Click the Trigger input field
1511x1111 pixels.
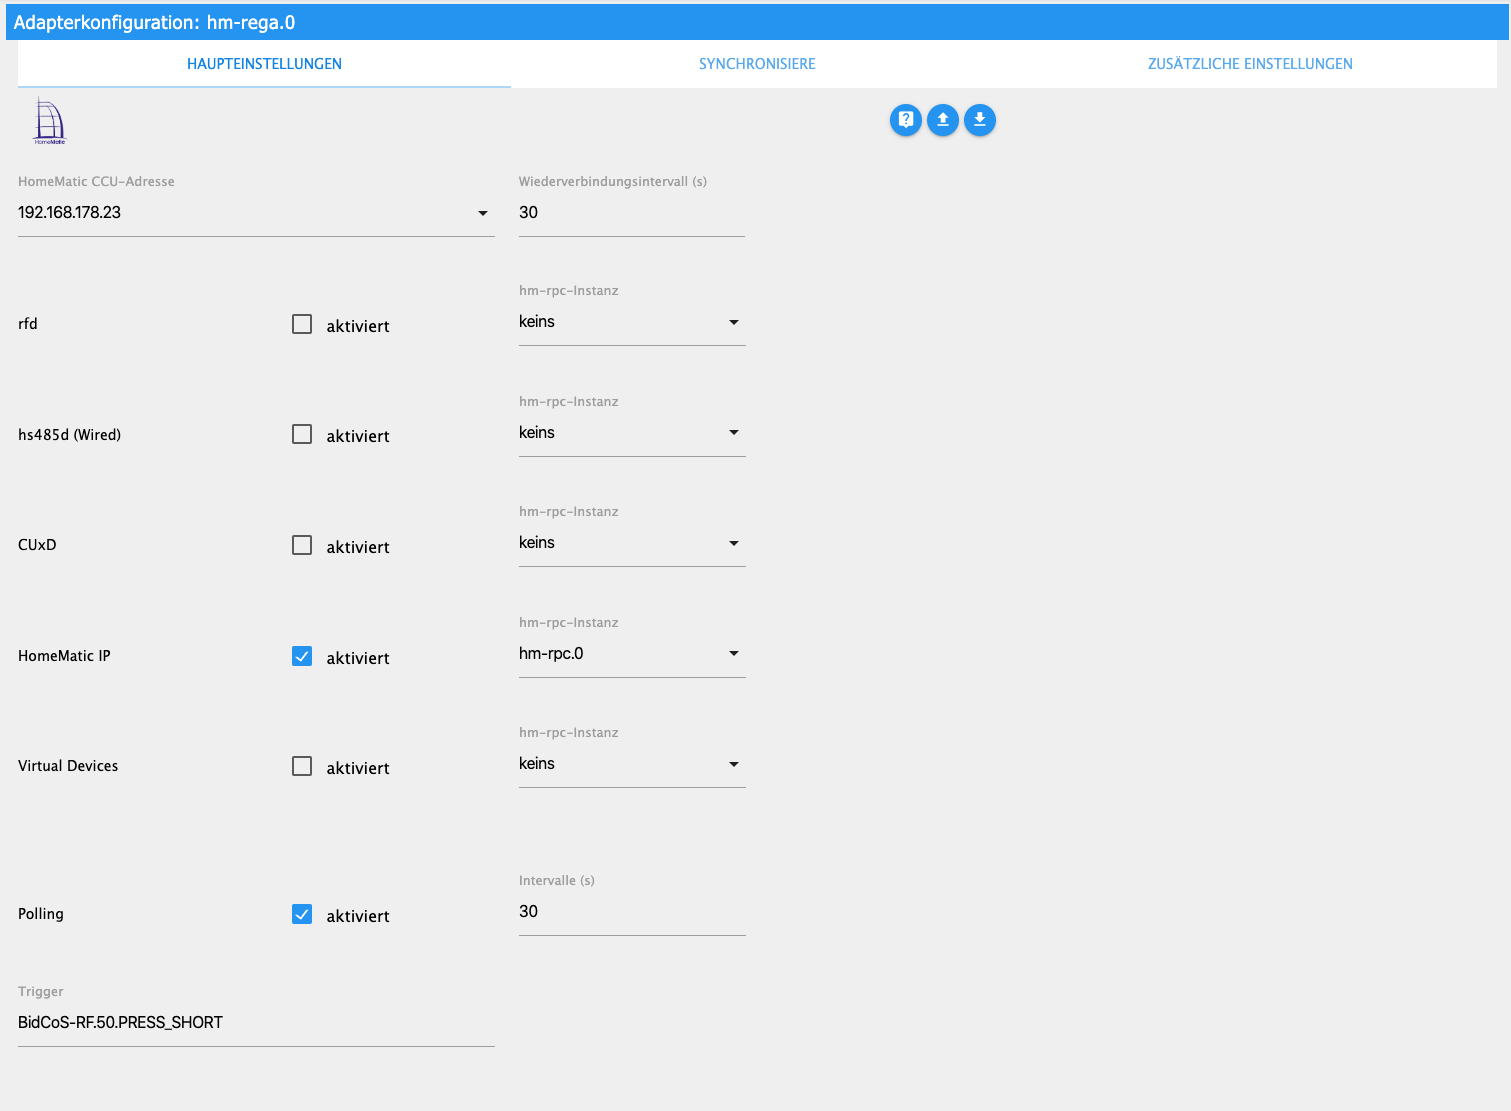(256, 1023)
